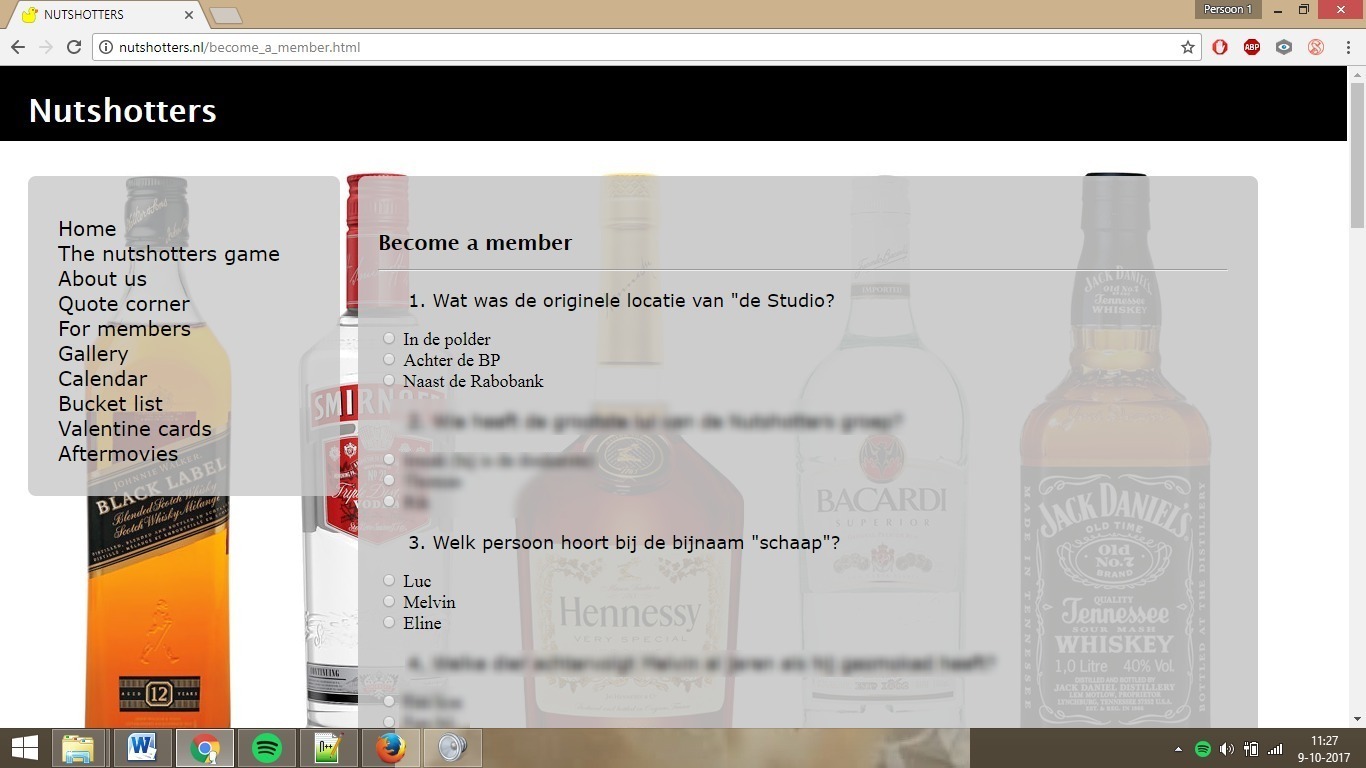The height and width of the screenshot is (768, 1366).
Task: Go to 'The nutshotters game' page
Action: [169, 254]
